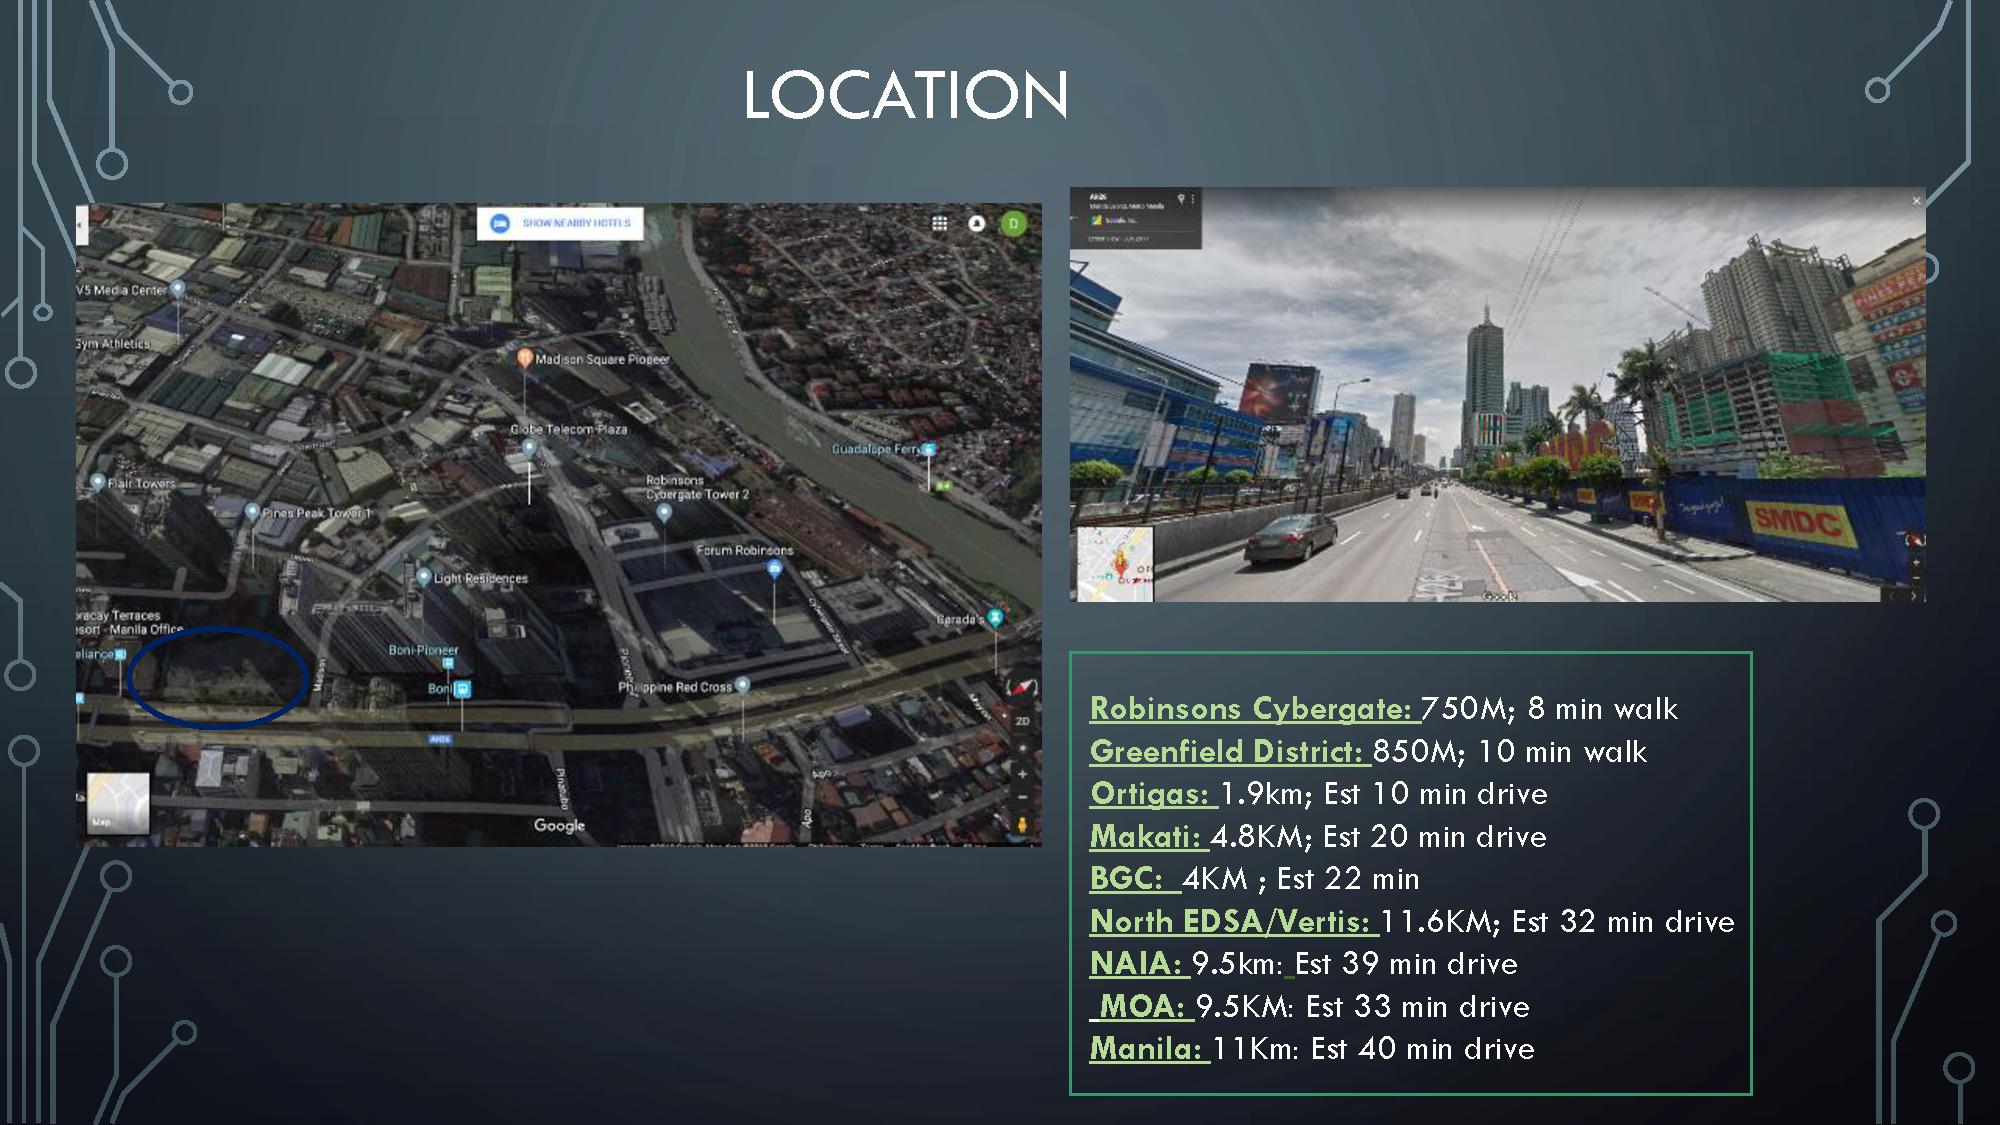Click the V5 Media Center map pin
Screen dimensions: 2000x1125
(x=178, y=289)
